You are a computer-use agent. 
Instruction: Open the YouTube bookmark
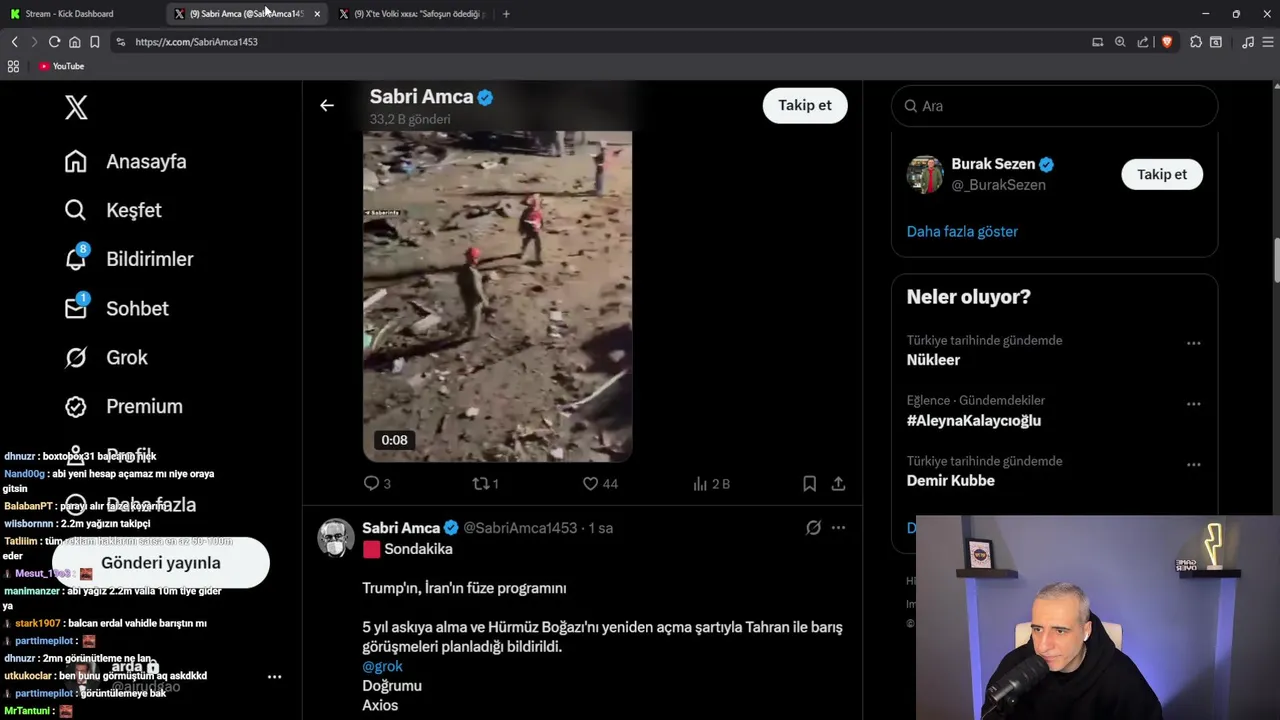click(61, 66)
